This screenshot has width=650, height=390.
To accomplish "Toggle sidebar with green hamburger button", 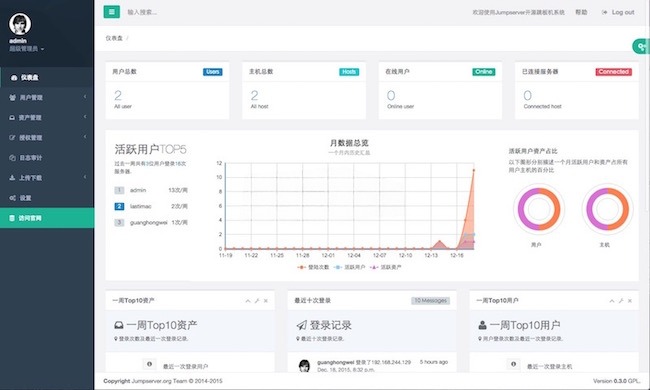I will 112,12.
